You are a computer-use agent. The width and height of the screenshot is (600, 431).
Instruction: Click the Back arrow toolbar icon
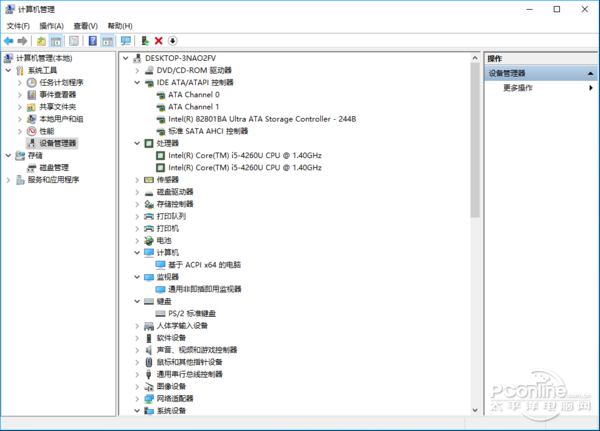(x=8, y=41)
